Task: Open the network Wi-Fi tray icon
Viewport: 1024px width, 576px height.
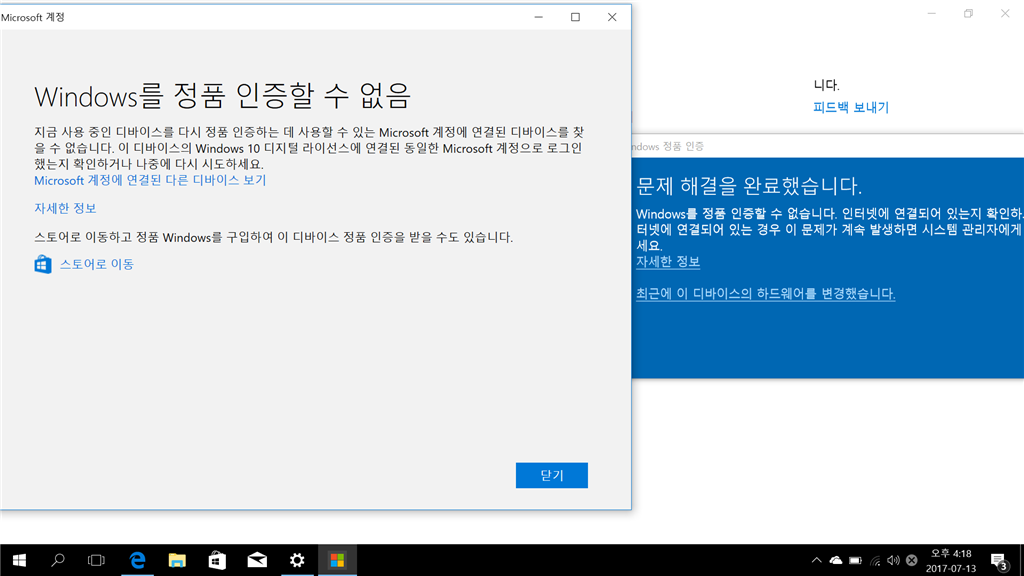Action: [x=875, y=560]
